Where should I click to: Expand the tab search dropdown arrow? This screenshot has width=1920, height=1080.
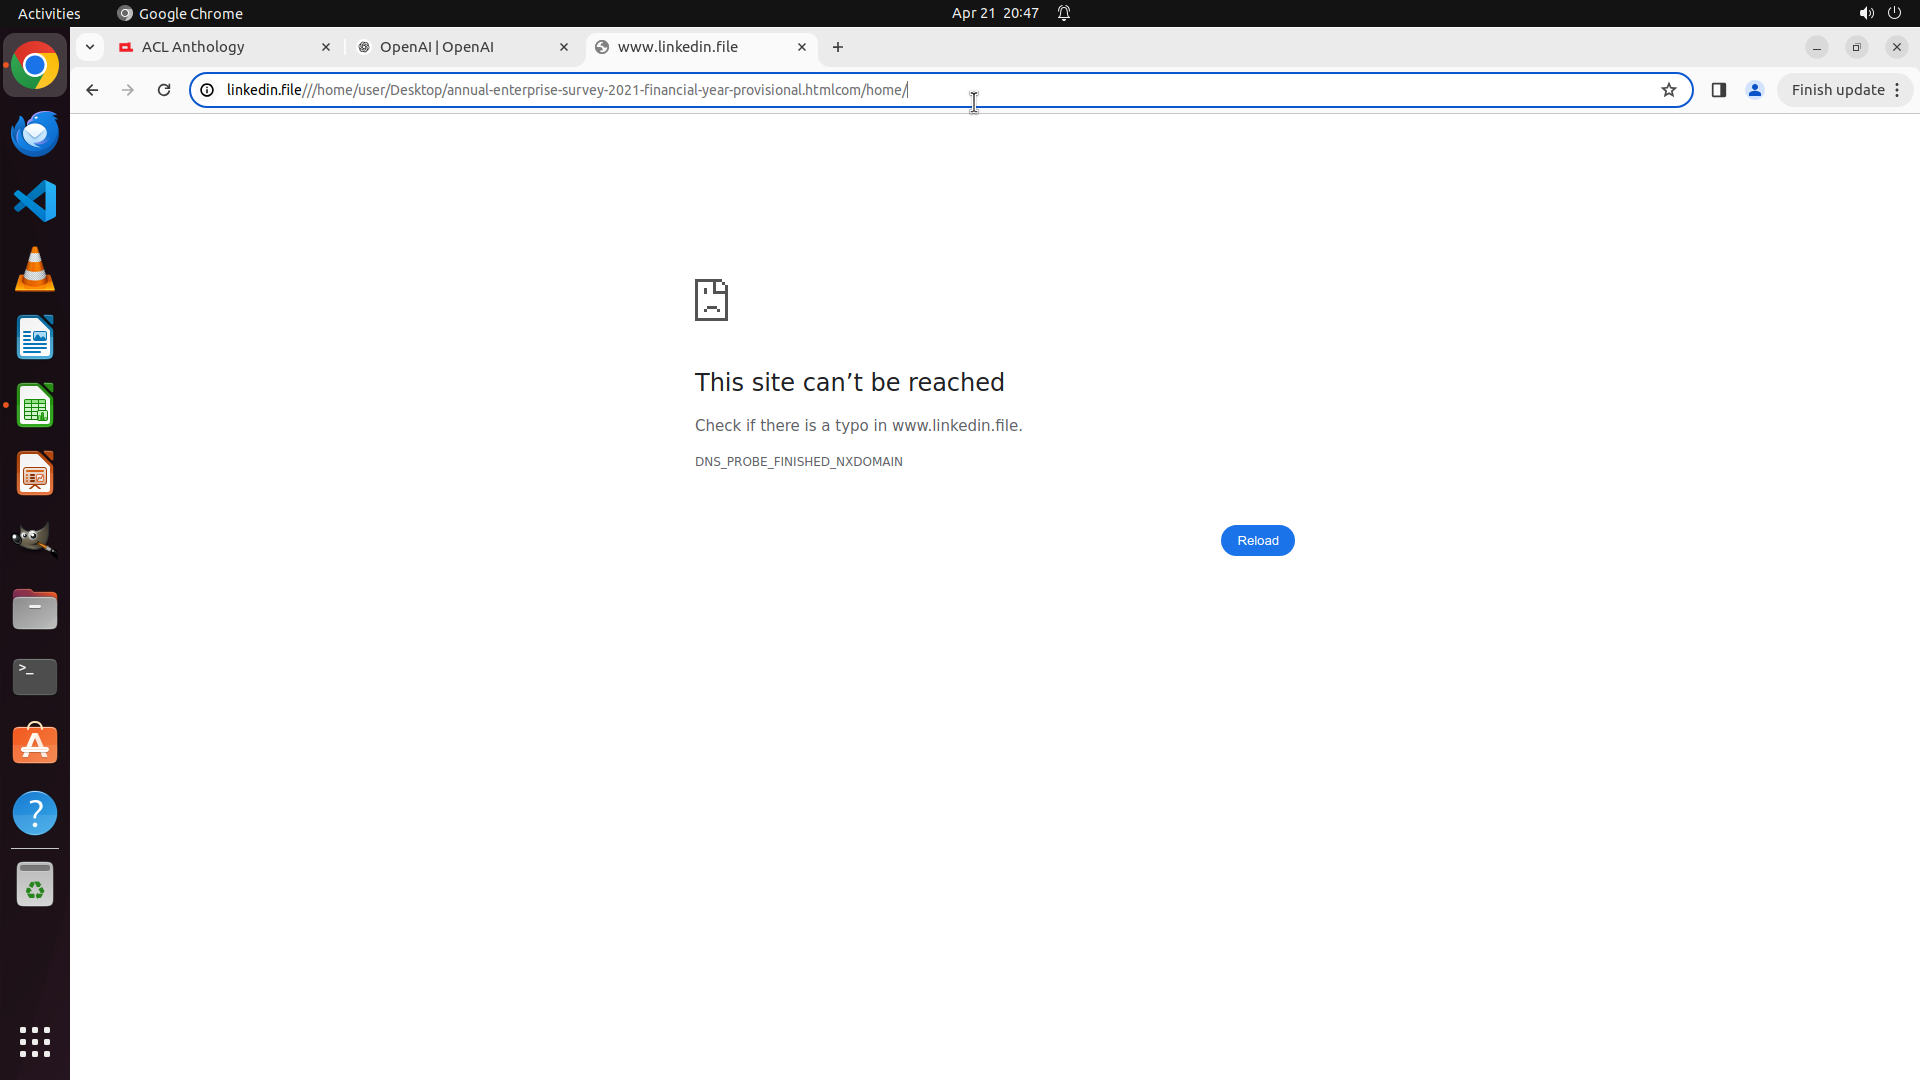pos(90,47)
